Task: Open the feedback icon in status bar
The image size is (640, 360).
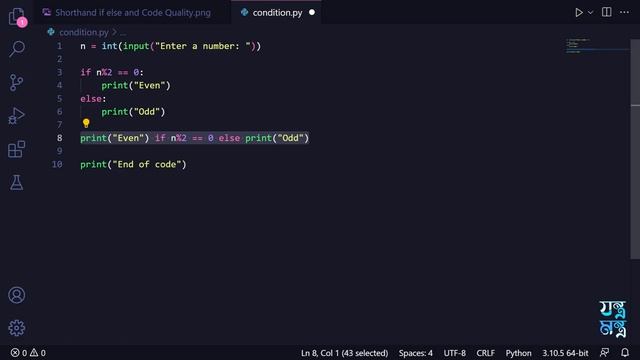Action: pyautogui.click(x=604, y=353)
